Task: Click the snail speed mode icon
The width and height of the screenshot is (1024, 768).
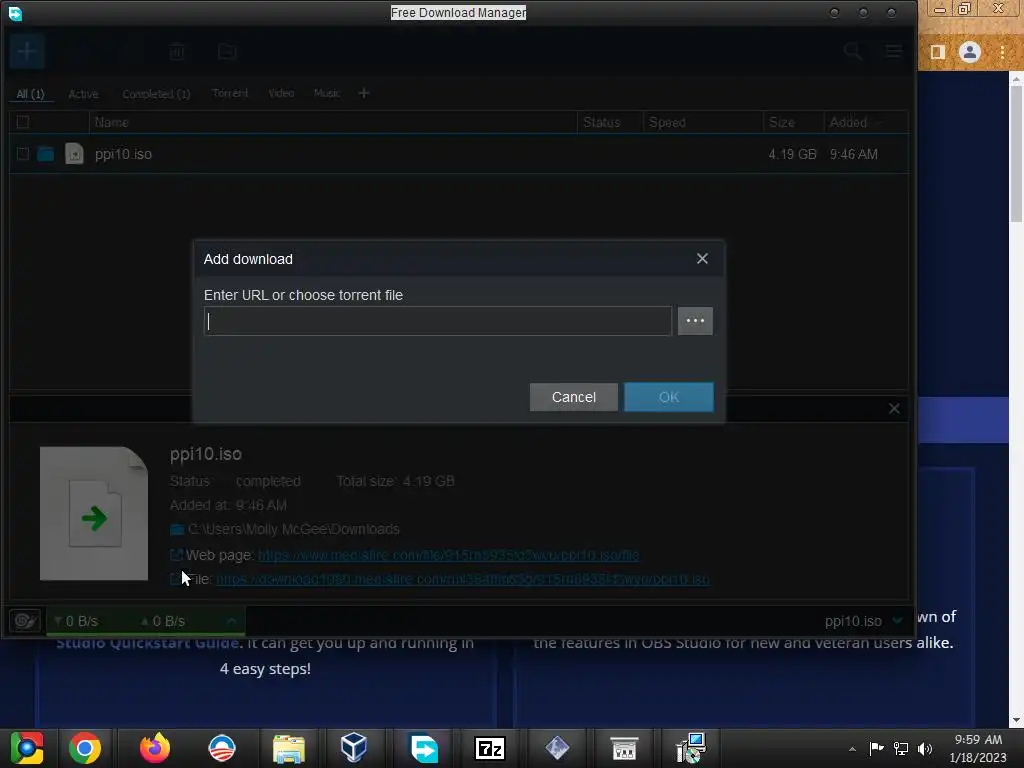Action: (x=25, y=620)
